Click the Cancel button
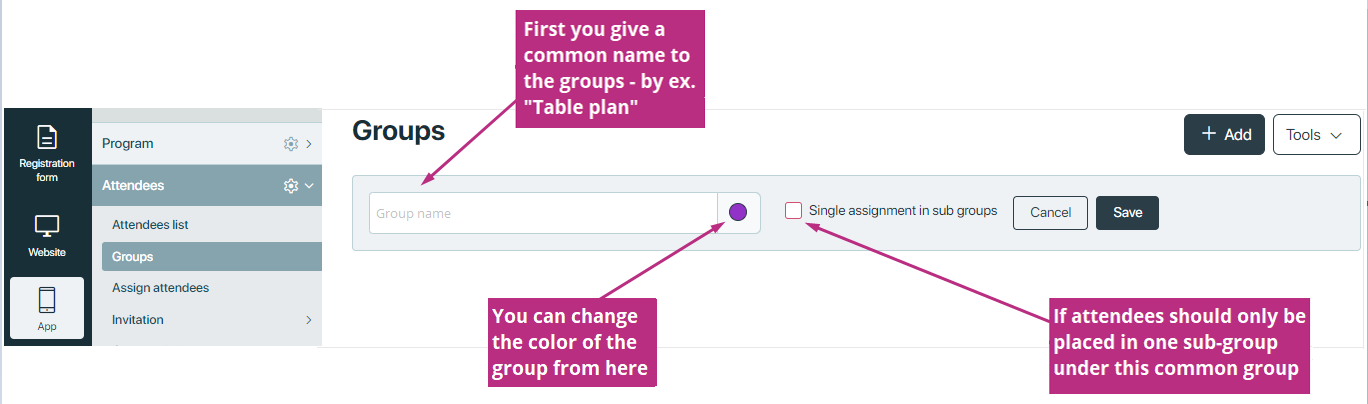Image resolution: width=1368 pixels, height=404 pixels. [x=1050, y=213]
